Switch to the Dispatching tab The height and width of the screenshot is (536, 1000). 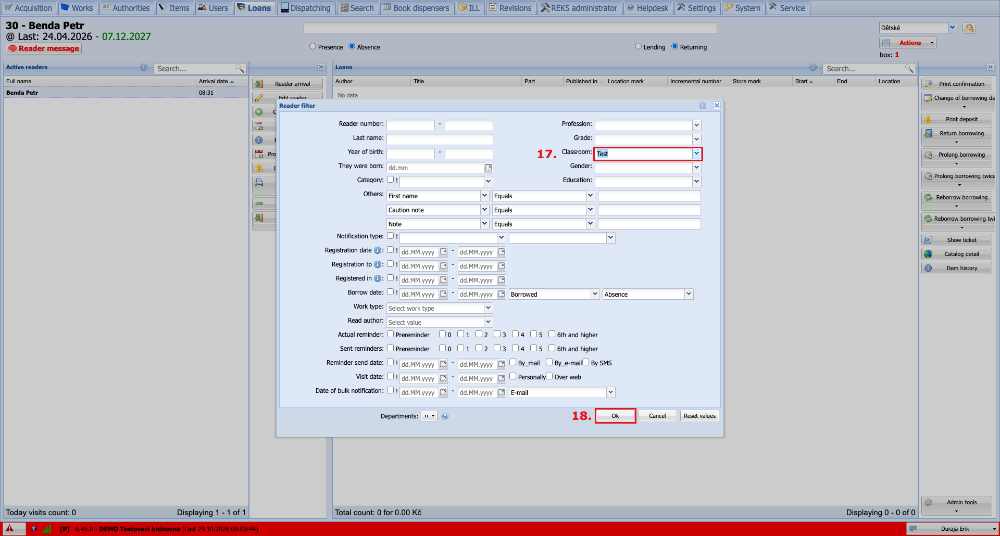pyautogui.click(x=305, y=8)
